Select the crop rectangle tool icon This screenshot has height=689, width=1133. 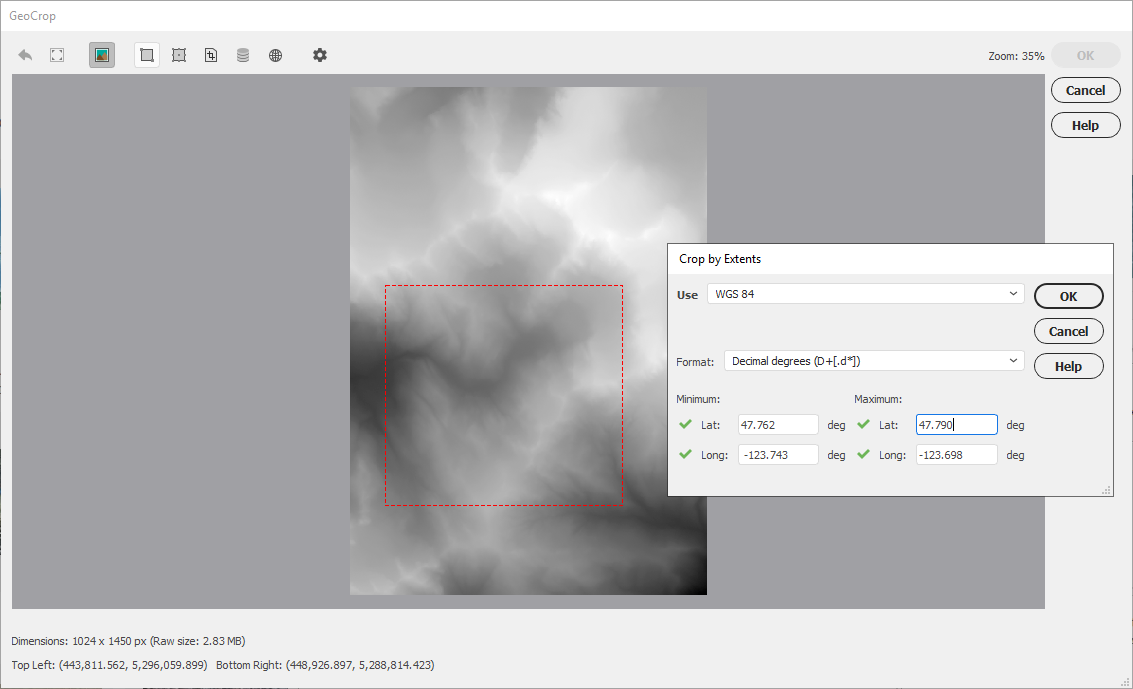coord(147,55)
